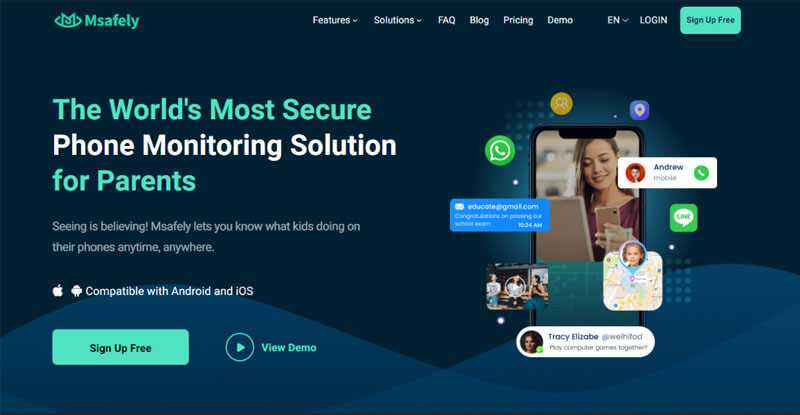Click the Msafely logo

(97, 20)
